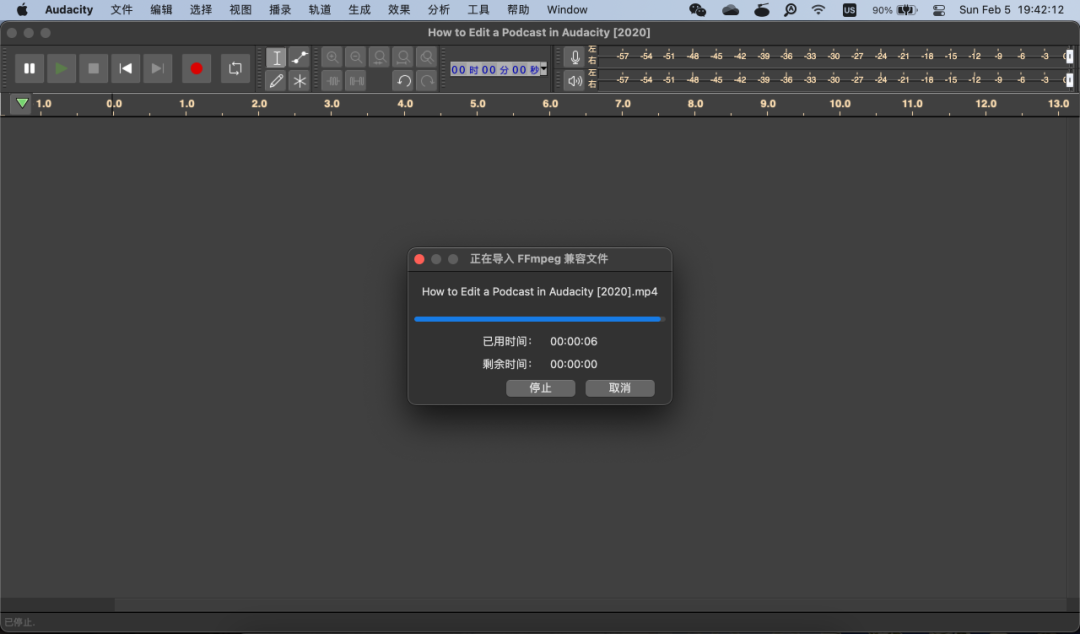Click the Undo arrow icon
Viewport: 1080px width, 634px height.
pyautogui.click(x=403, y=81)
